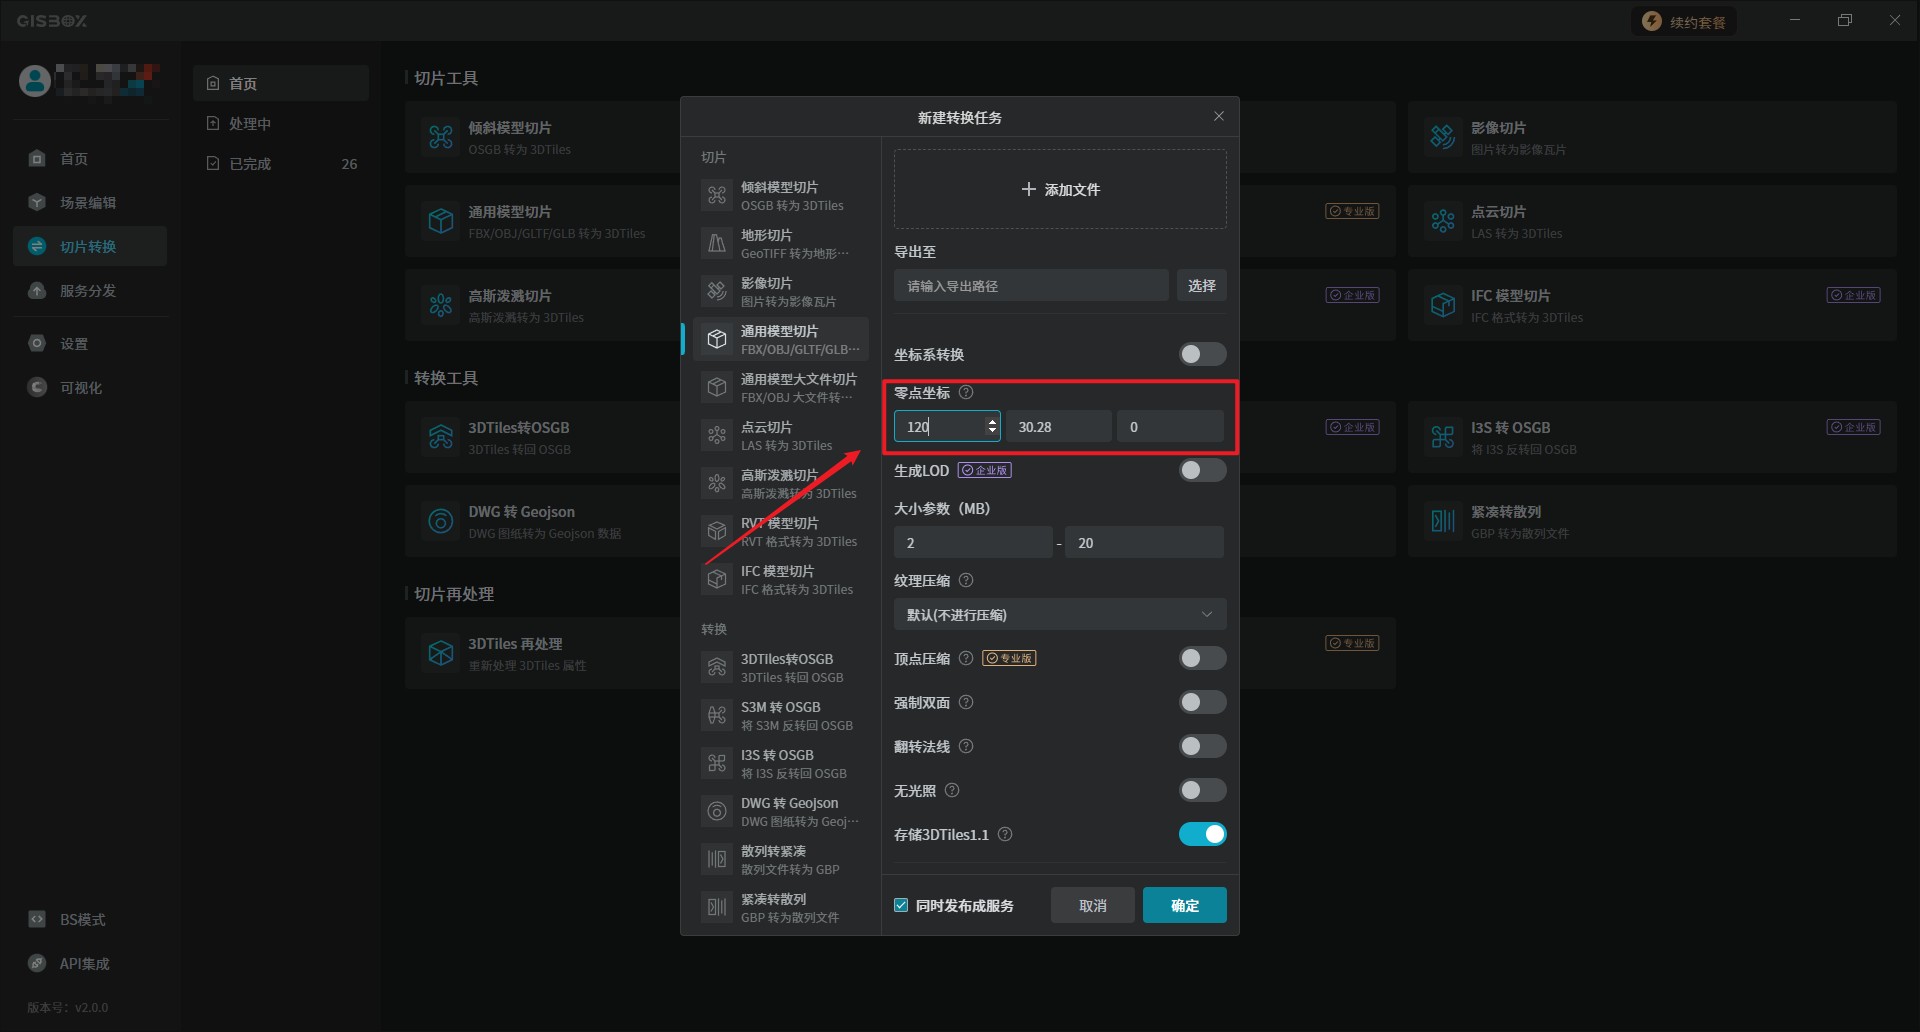Click the stepper arrows in the 120 coordinate field
Image resolution: width=1920 pixels, height=1032 pixels.
pos(992,426)
